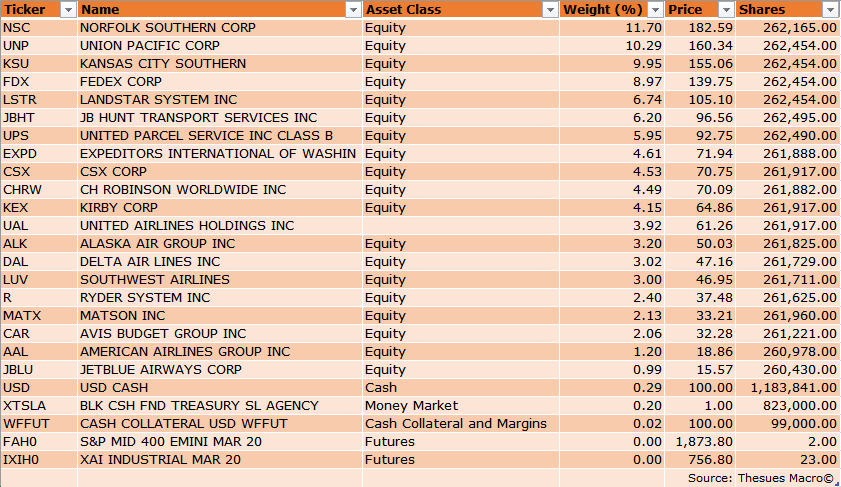841x487 pixels.
Task: Select the Cash asset class cell
Action: [461, 388]
